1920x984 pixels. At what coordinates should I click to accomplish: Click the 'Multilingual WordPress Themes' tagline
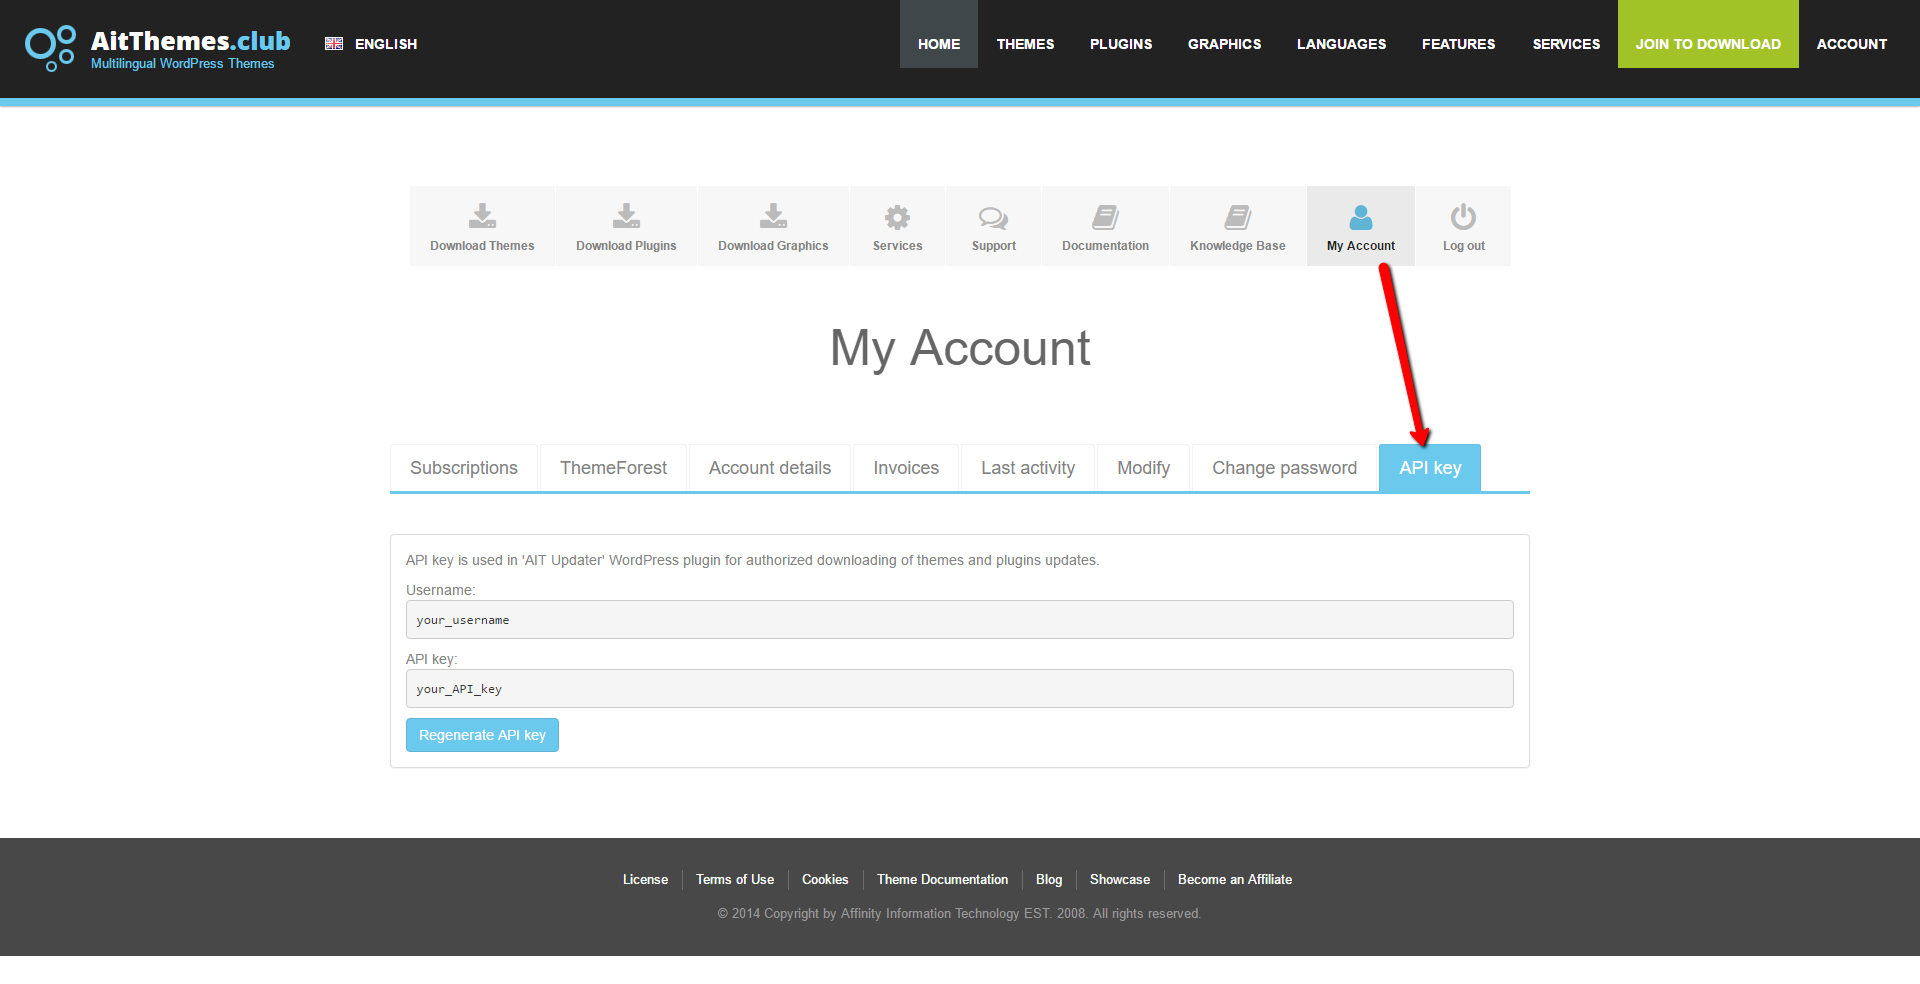click(x=182, y=64)
